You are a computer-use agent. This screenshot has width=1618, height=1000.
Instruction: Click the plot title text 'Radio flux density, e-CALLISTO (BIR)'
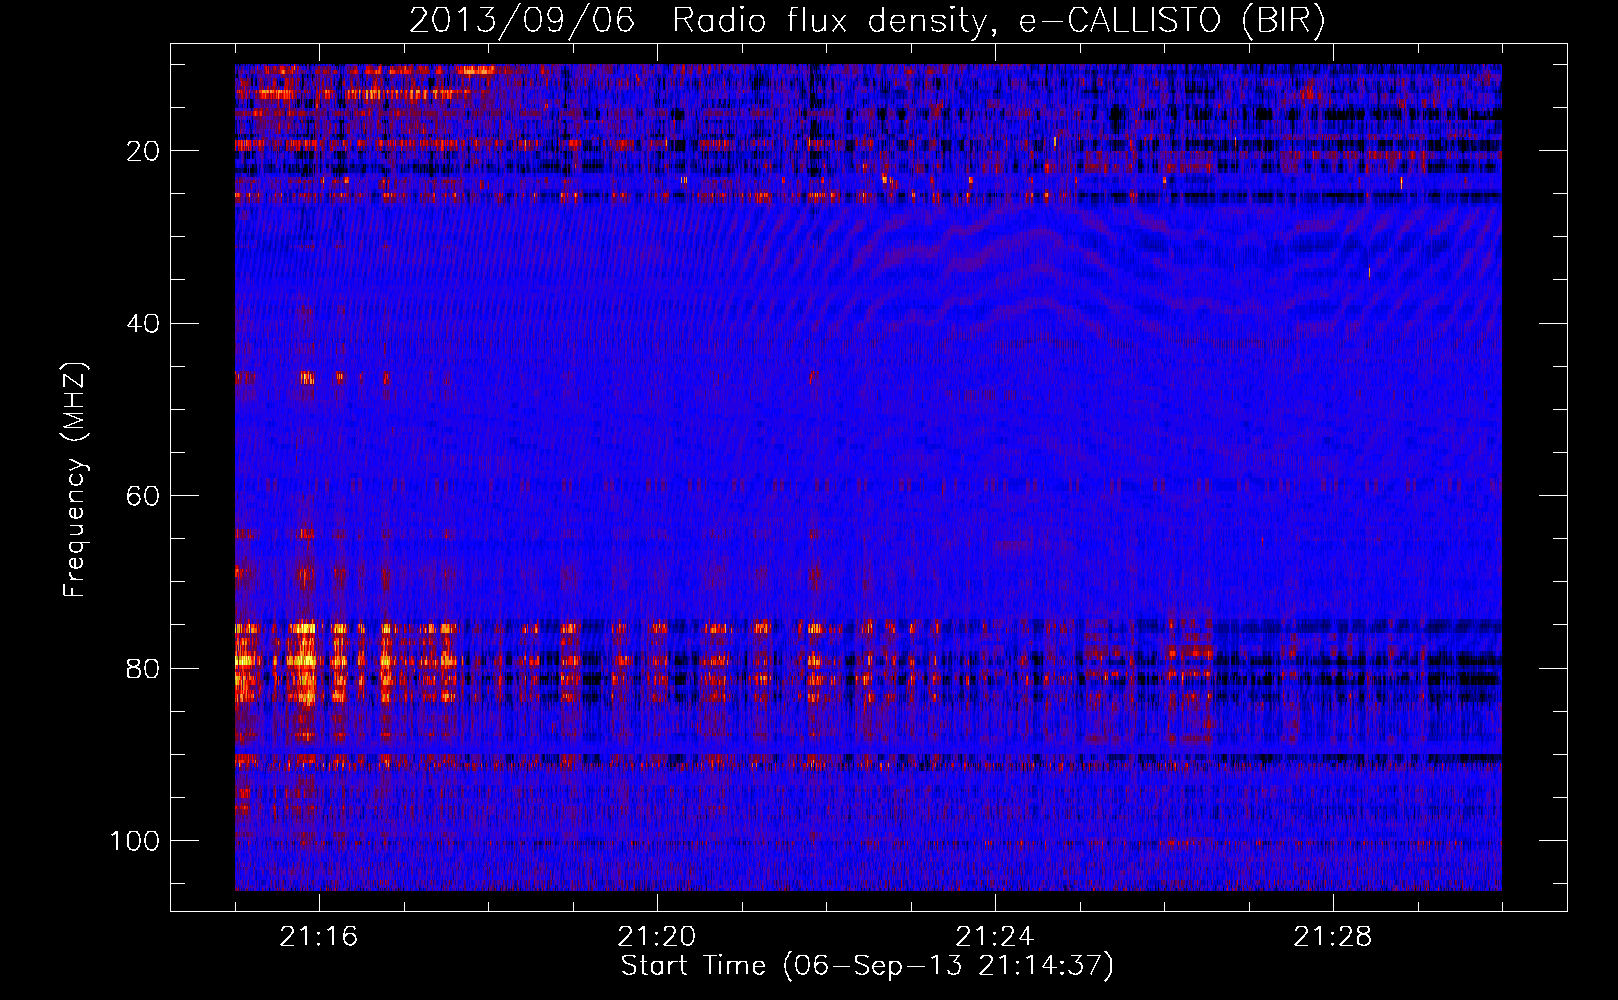998,20
